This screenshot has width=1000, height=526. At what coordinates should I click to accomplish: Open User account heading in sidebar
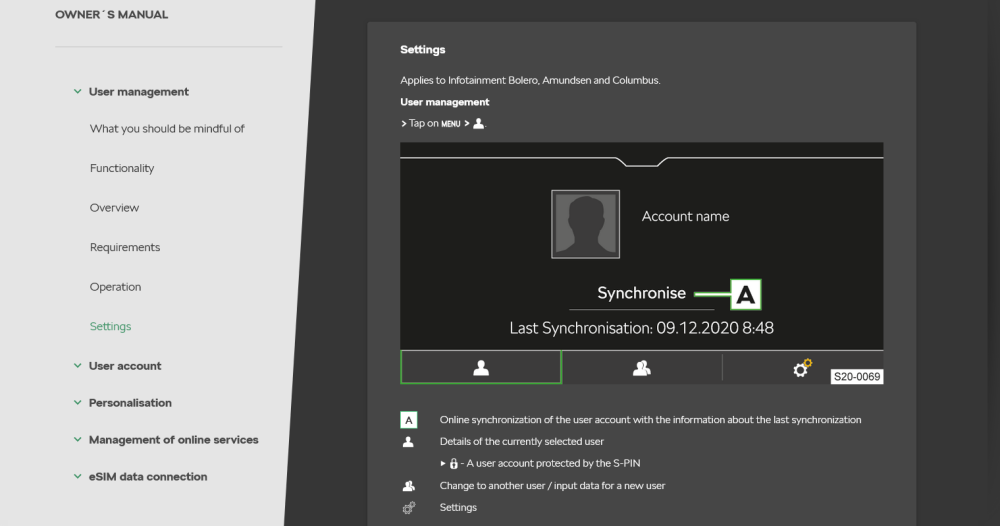[x=125, y=366]
